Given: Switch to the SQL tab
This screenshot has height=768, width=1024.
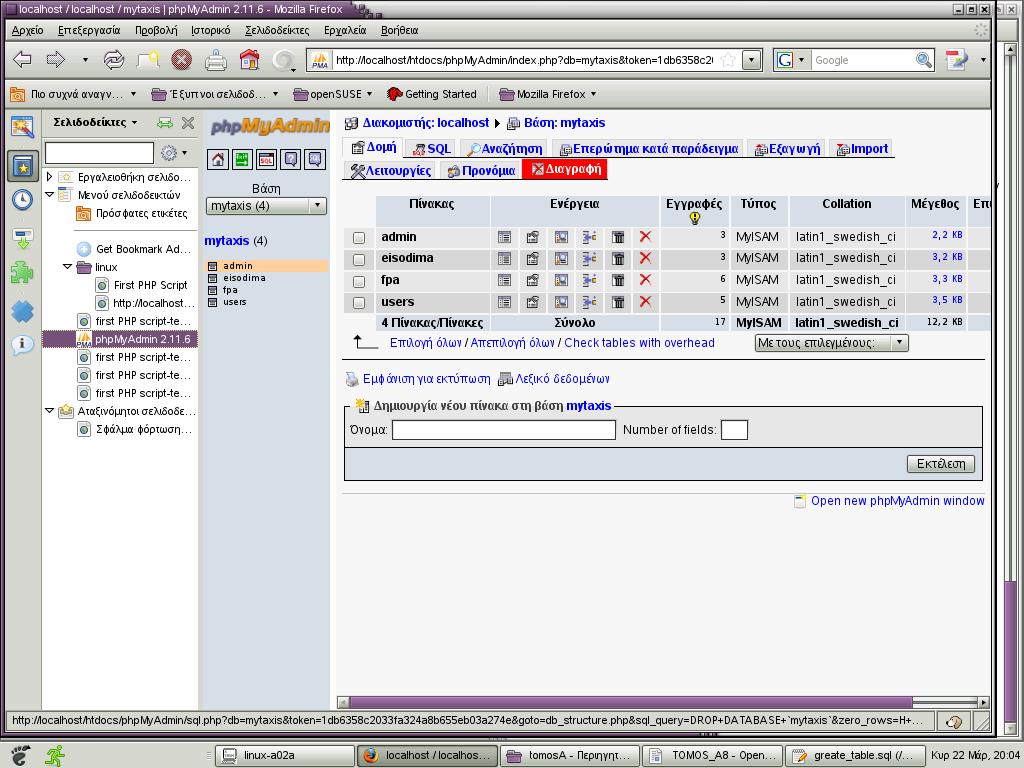Looking at the screenshot, I should coord(432,149).
